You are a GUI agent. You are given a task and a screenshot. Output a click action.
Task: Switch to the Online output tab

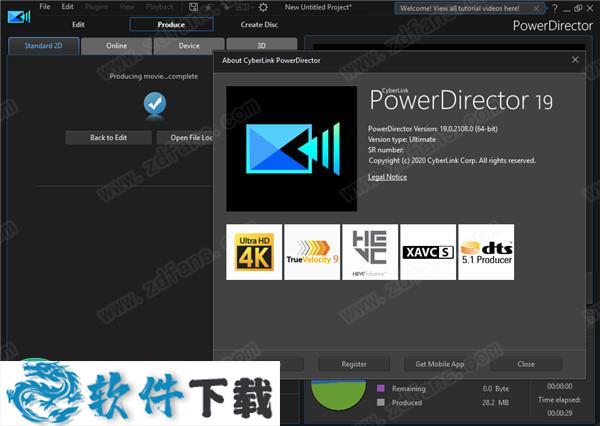[116, 46]
